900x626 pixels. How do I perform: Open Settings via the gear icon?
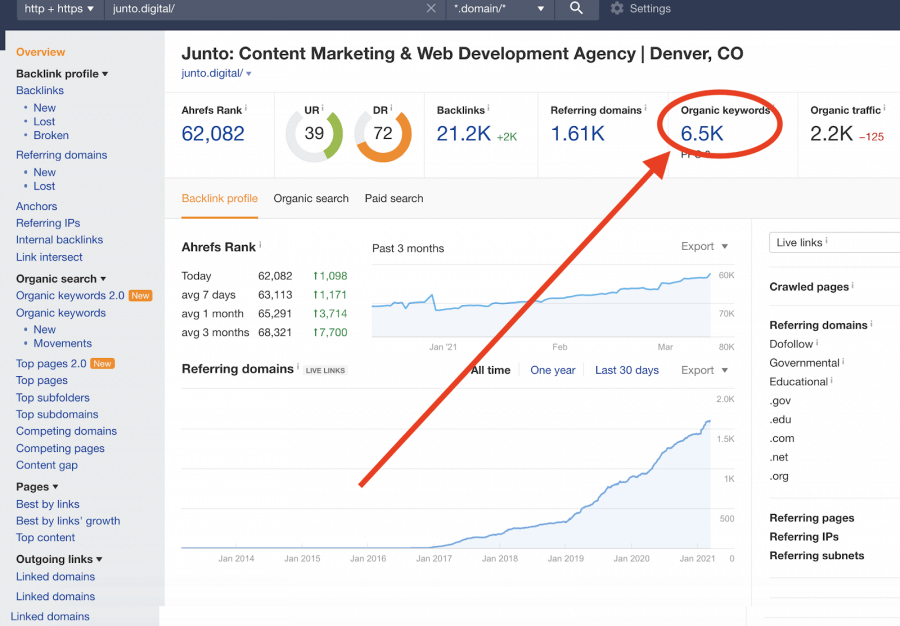[x=617, y=9]
